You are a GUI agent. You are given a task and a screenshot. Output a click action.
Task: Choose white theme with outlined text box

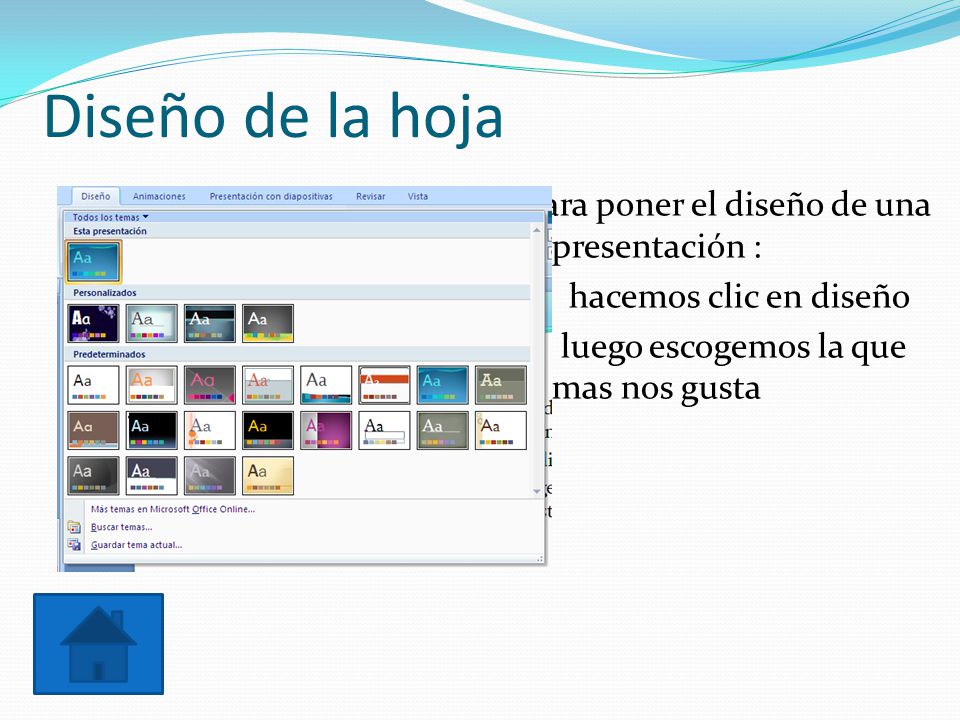384,430
